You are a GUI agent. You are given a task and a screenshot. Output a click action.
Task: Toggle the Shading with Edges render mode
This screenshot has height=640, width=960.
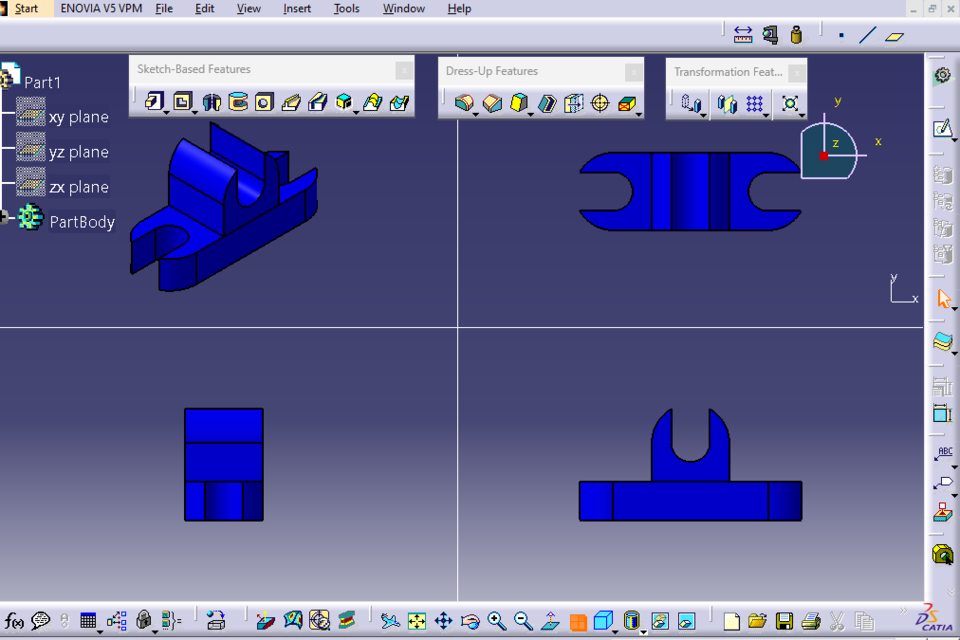tap(631, 621)
